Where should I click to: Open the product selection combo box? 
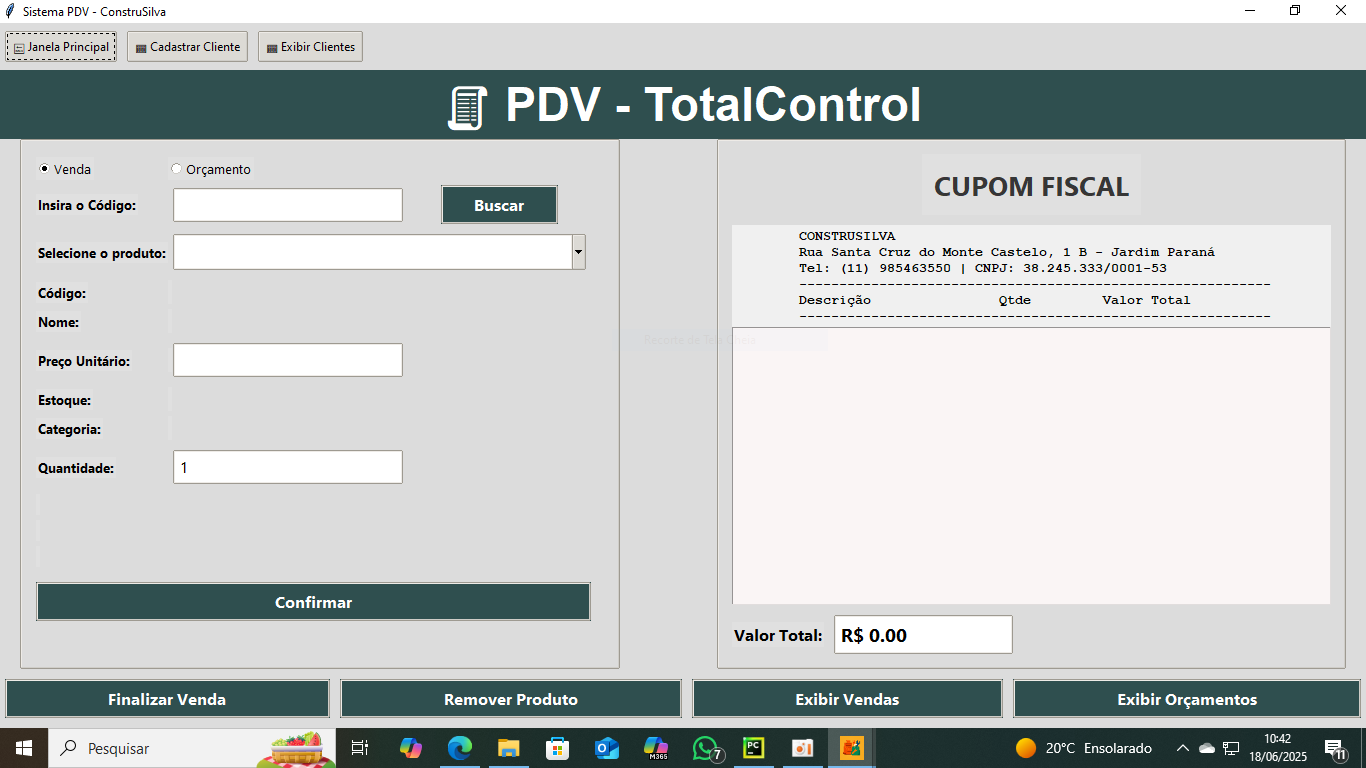pos(372,252)
